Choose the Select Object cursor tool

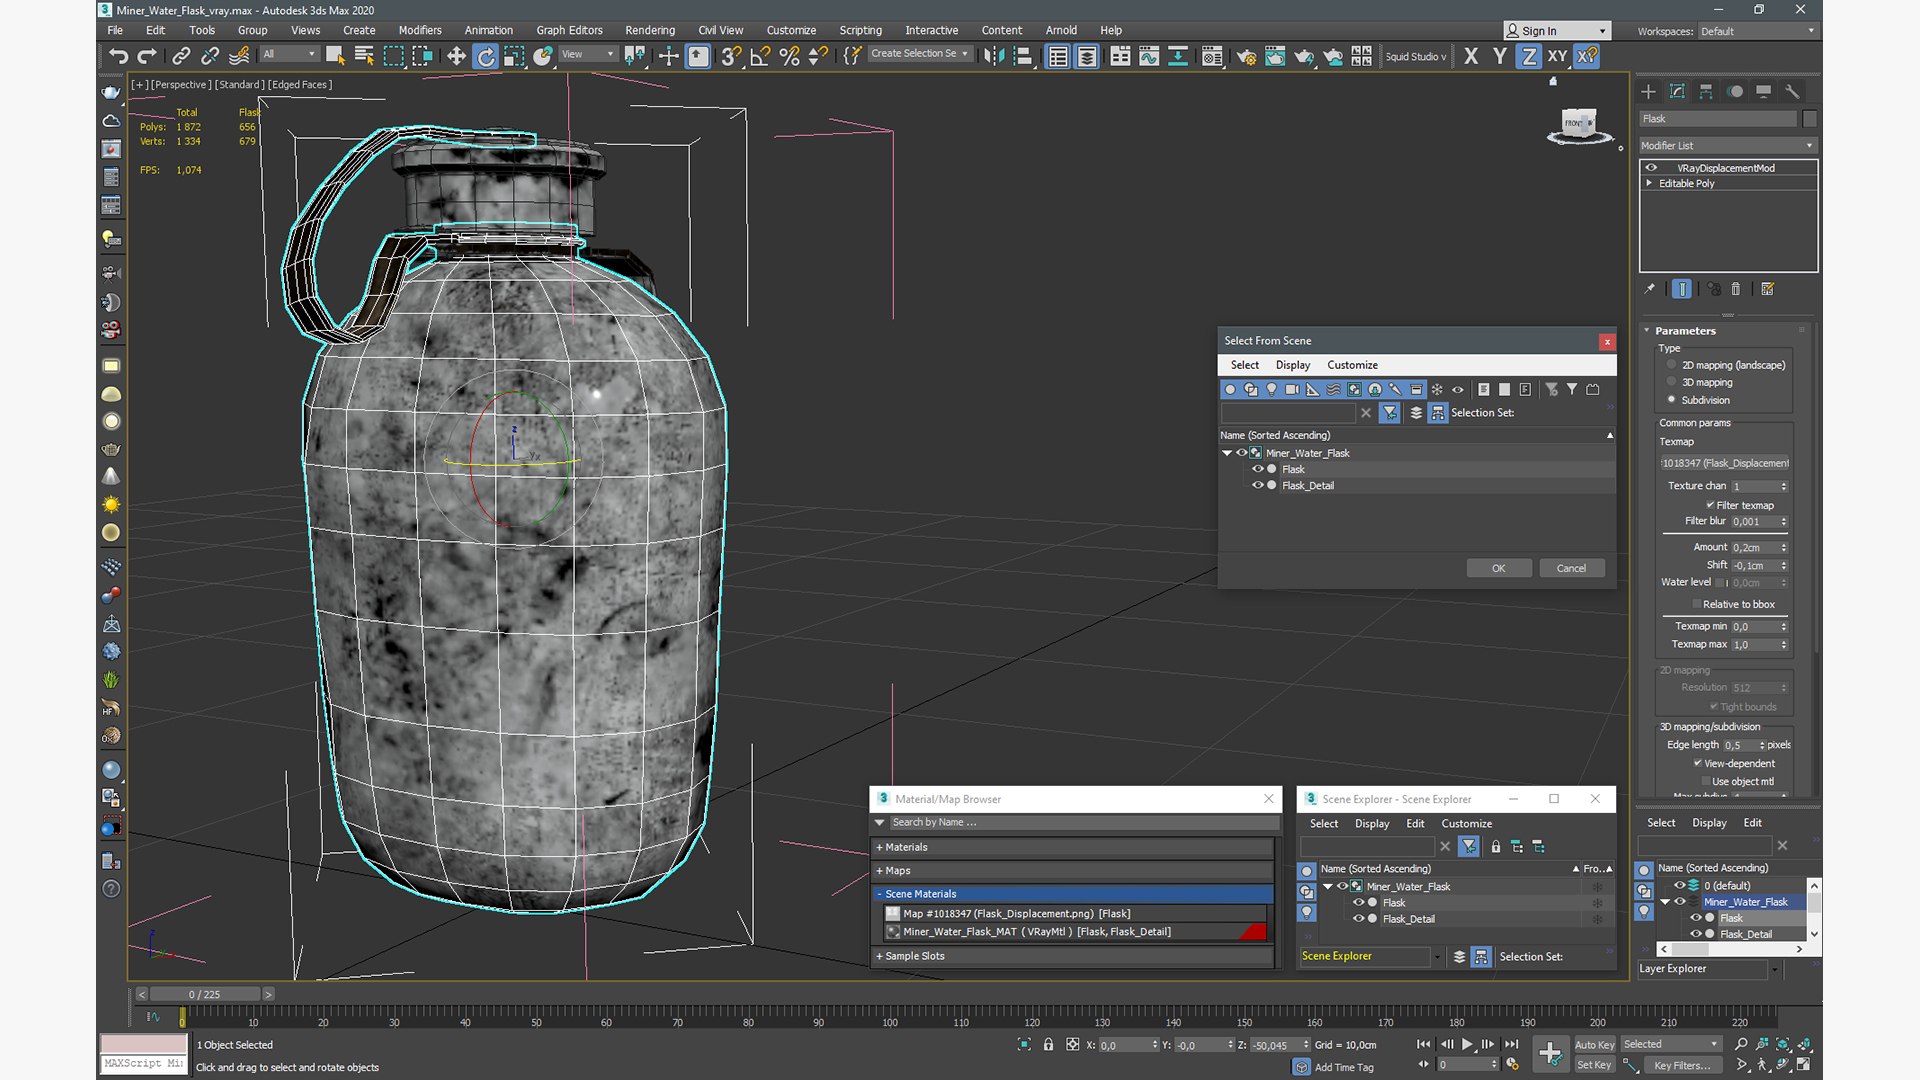pos(335,56)
